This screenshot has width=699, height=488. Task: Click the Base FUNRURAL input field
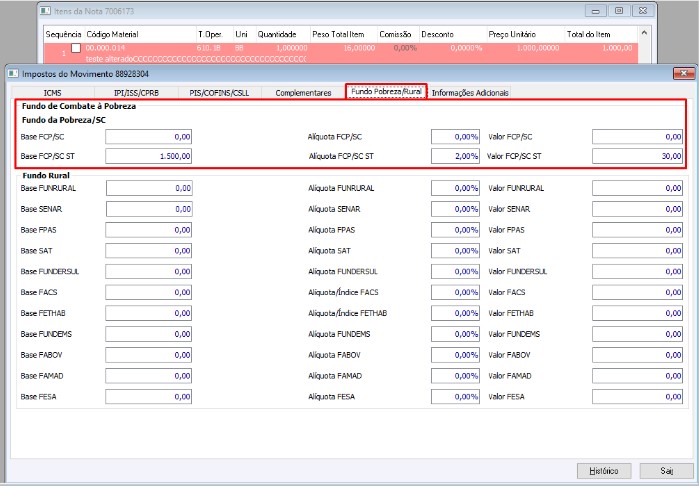[149, 188]
